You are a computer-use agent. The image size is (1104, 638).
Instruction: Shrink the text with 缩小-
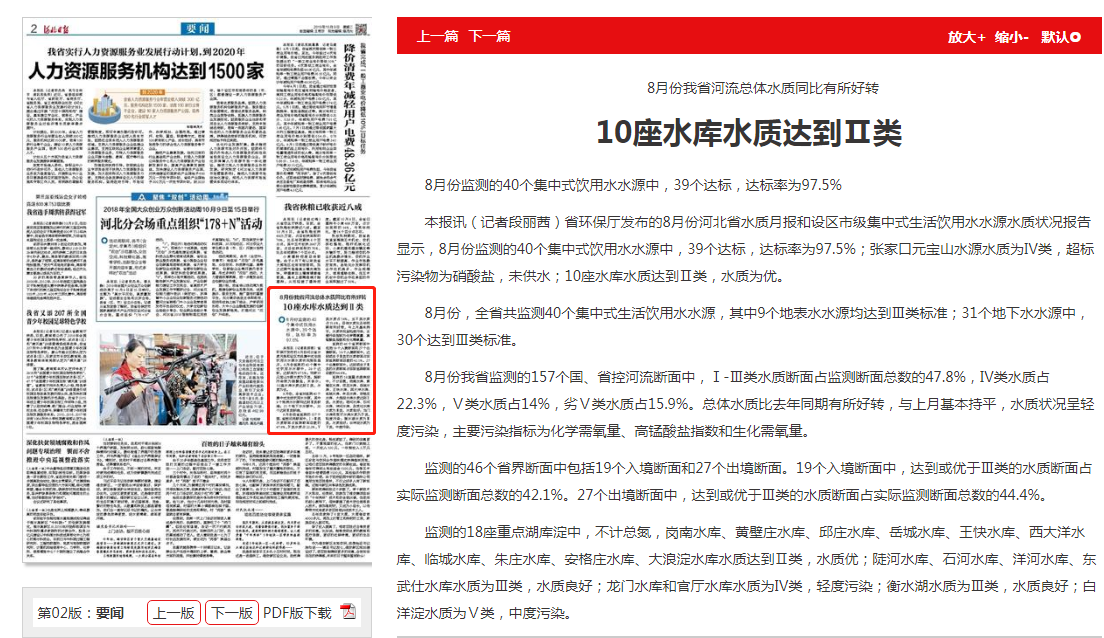click(x=1012, y=37)
